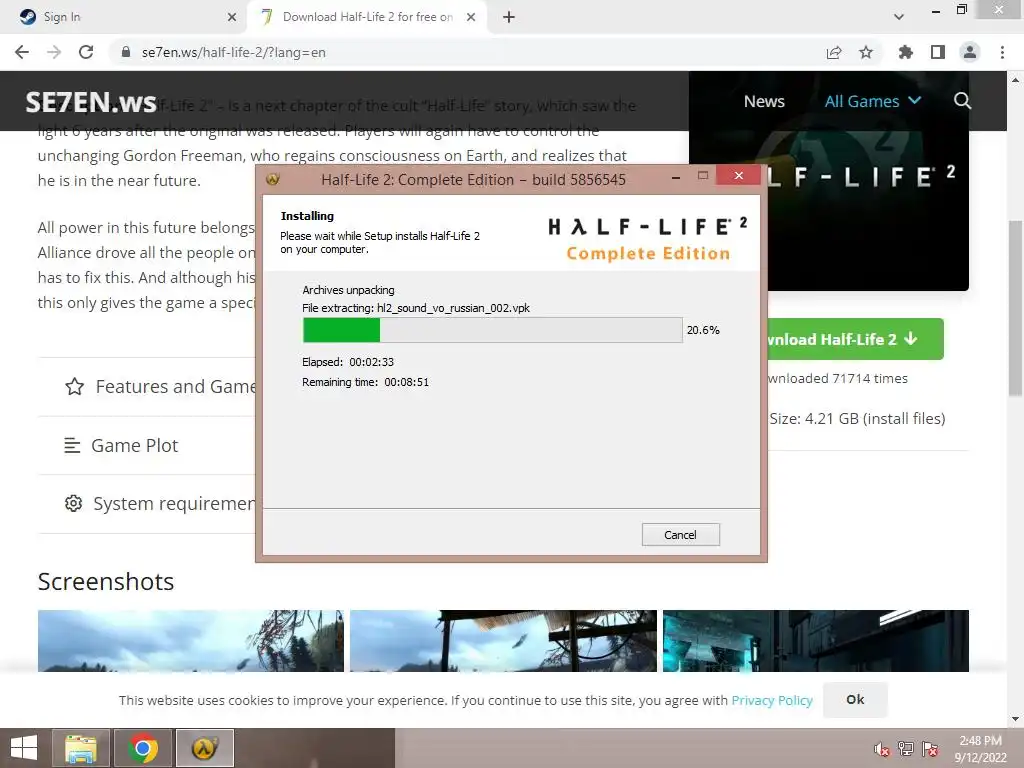
Task: Click the 'Remaining time: 00:08:51' text
Action: pyautogui.click(x=366, y=382)
